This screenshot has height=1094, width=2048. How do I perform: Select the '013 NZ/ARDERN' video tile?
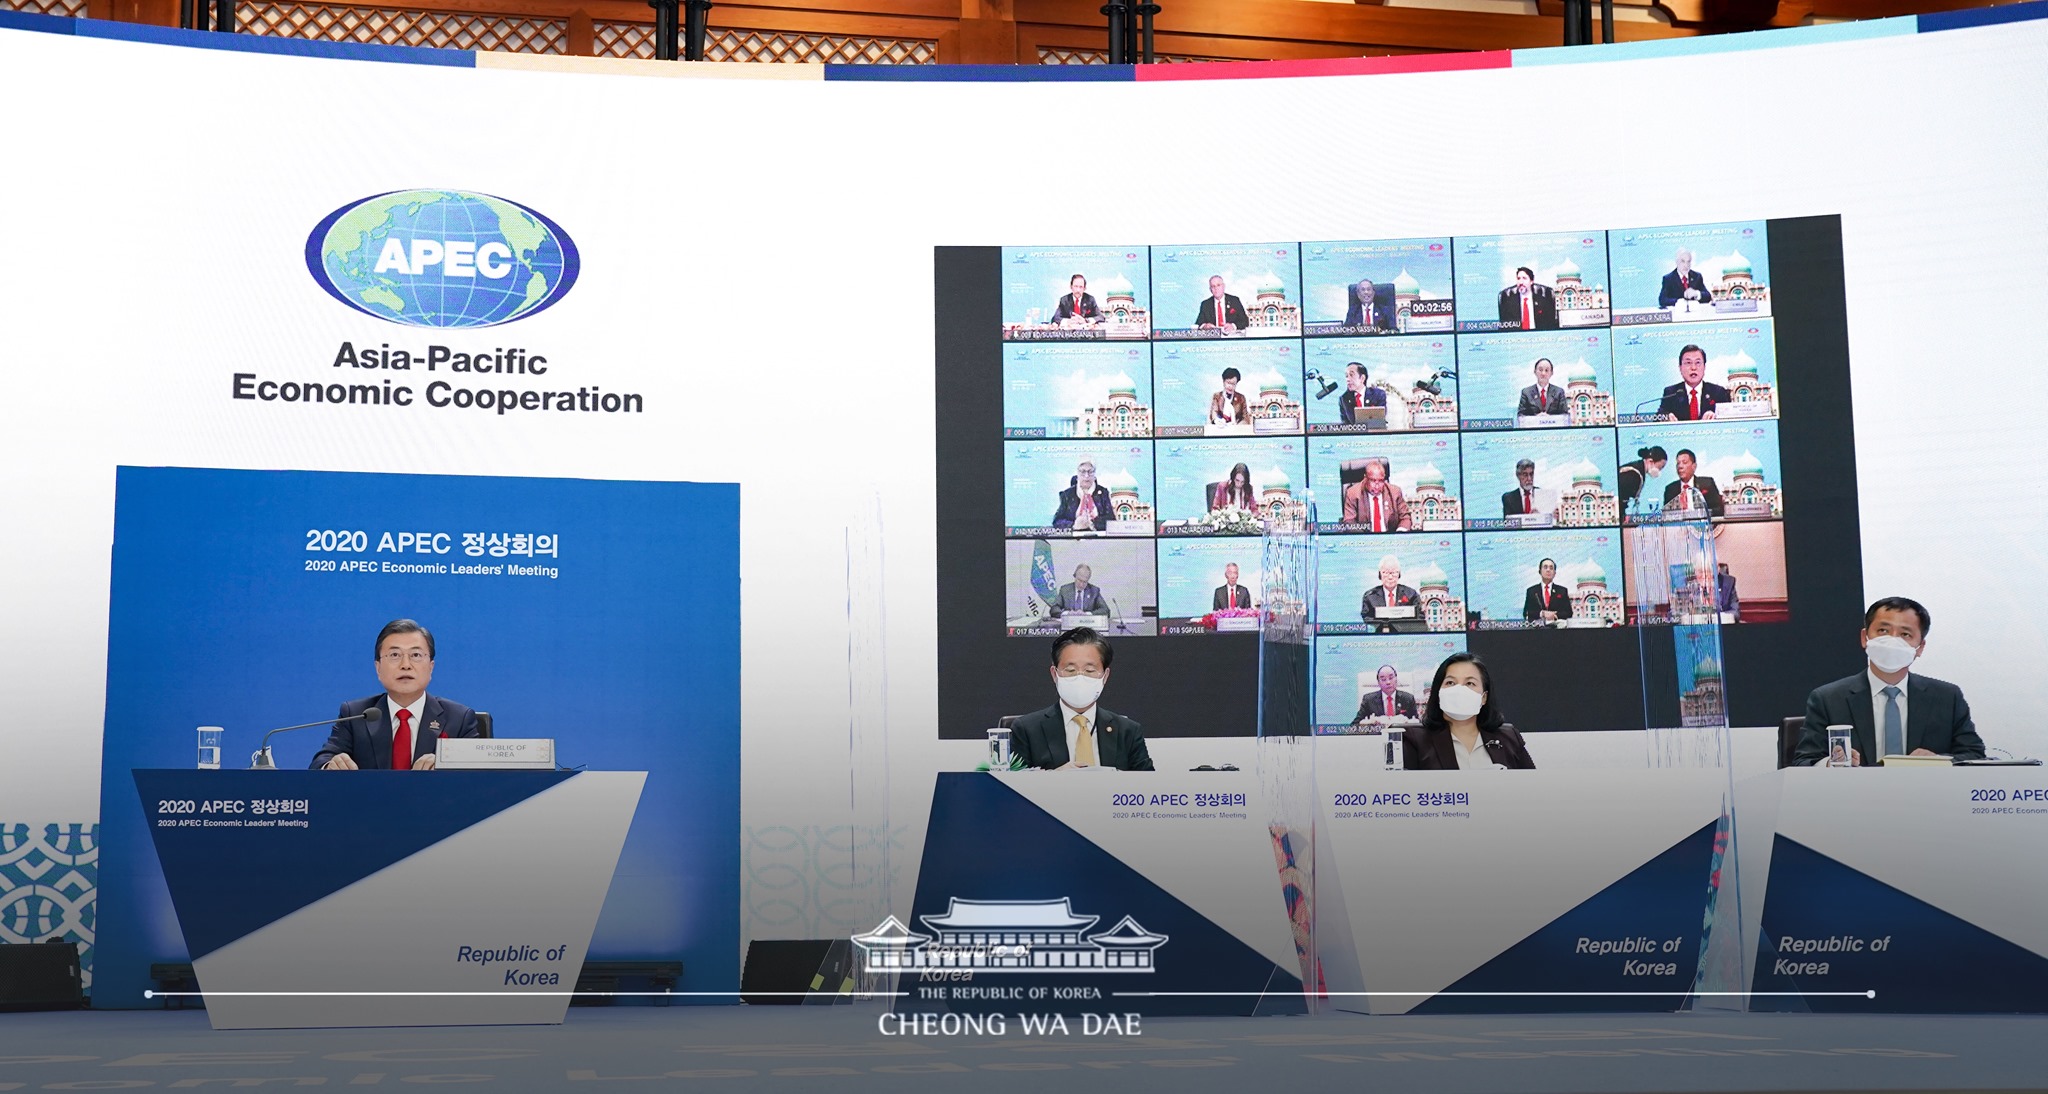point(1230,487)
